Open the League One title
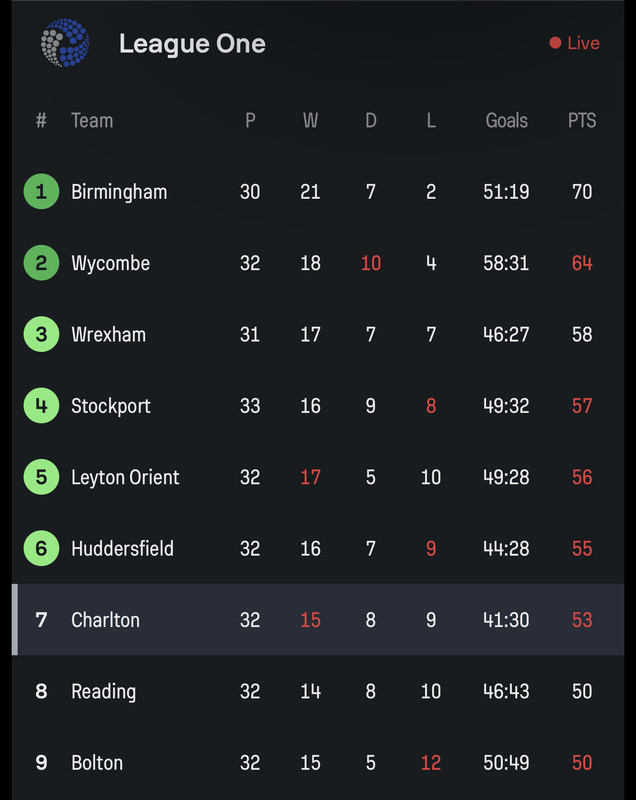 pos(192,44)
